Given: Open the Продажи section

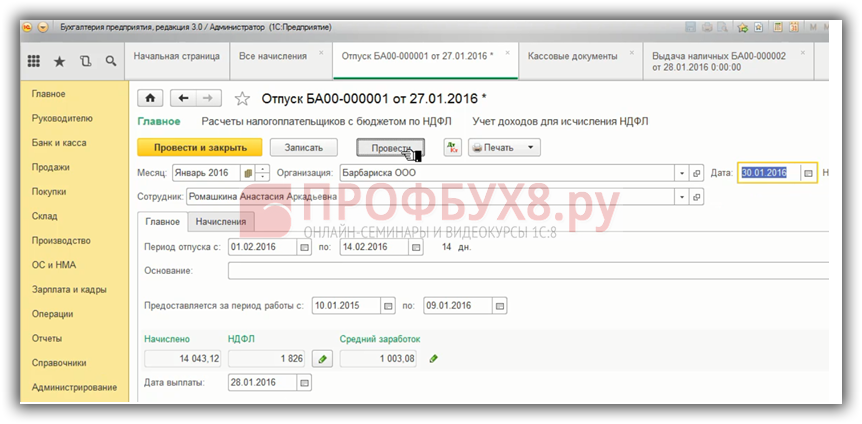Looking at the screenshot, I should [51, 167].
